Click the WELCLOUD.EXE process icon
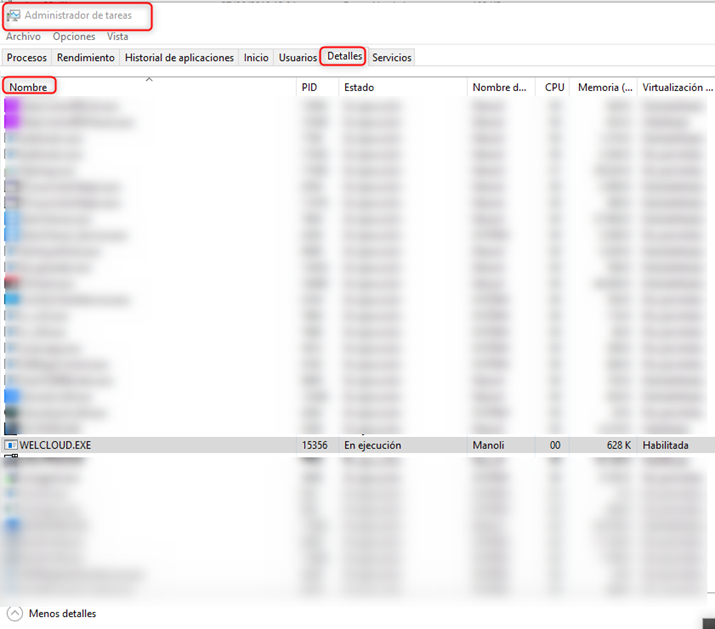The height and width of the screenshot is (629, 715). [x=11, y=444]
